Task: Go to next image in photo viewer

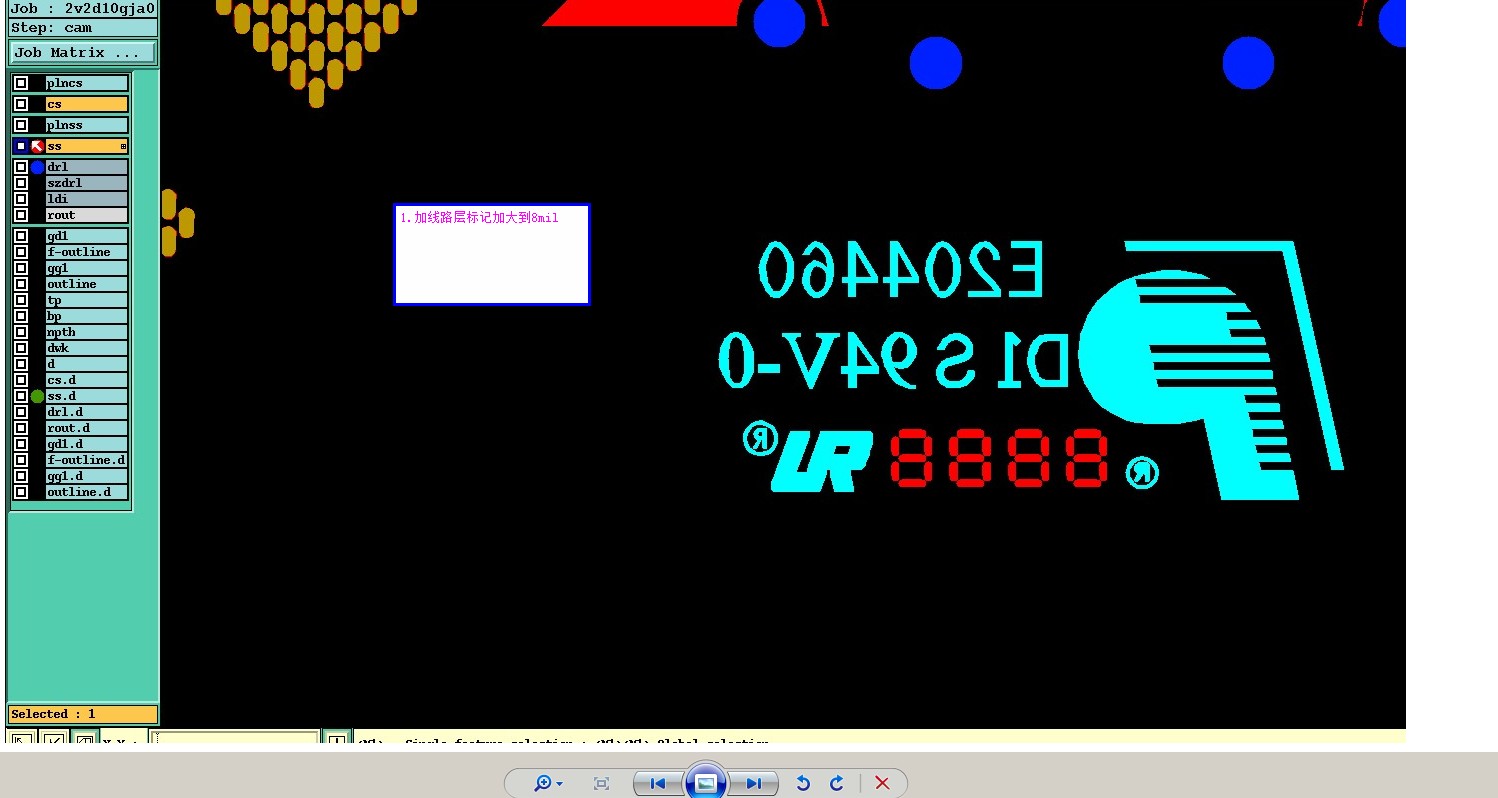Action: tap(754, 783)
